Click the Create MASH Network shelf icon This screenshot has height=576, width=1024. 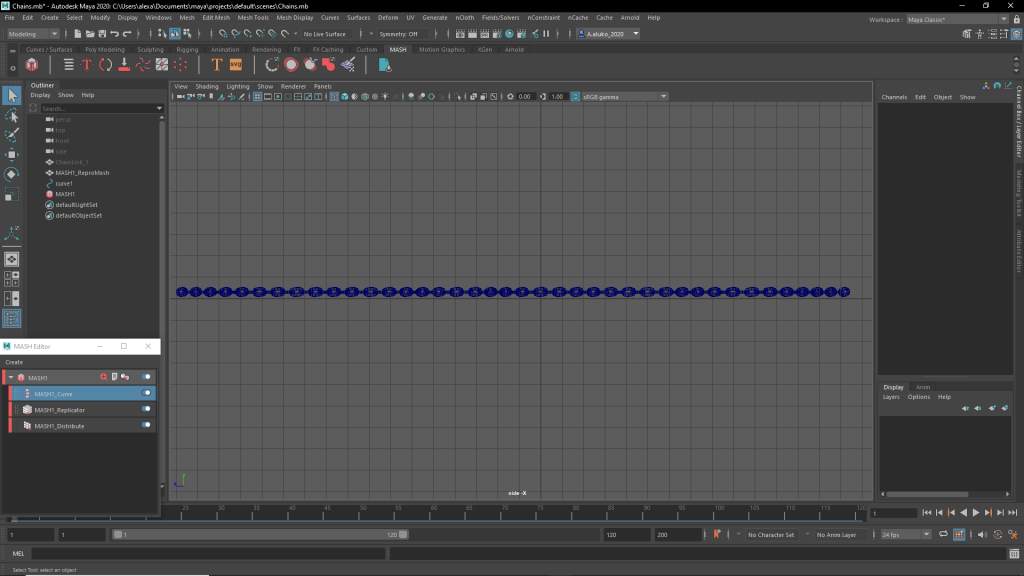[x=33, y=65]
